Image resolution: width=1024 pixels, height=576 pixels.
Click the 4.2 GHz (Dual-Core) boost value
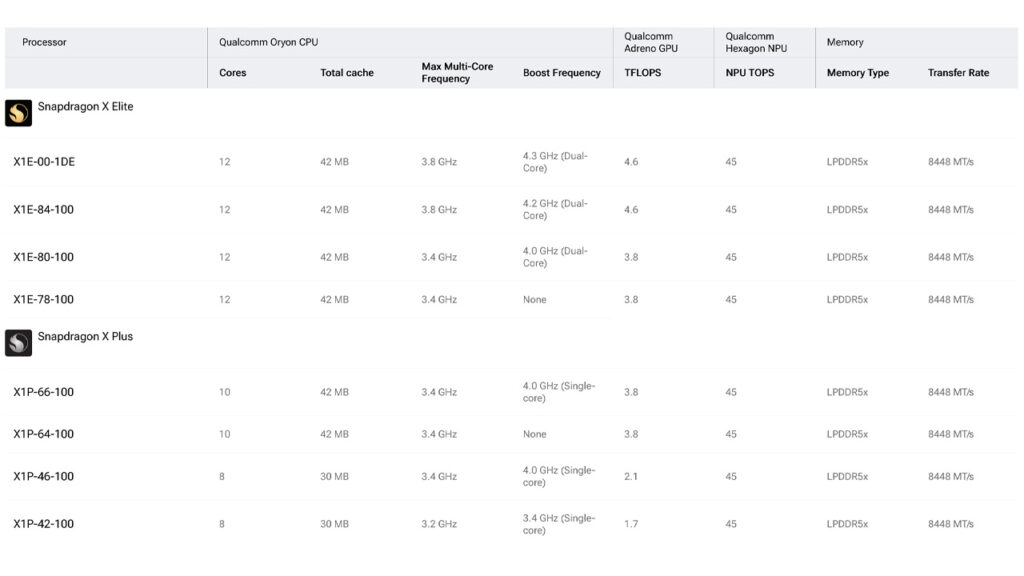pyautogui.click(x=555, y=210)
